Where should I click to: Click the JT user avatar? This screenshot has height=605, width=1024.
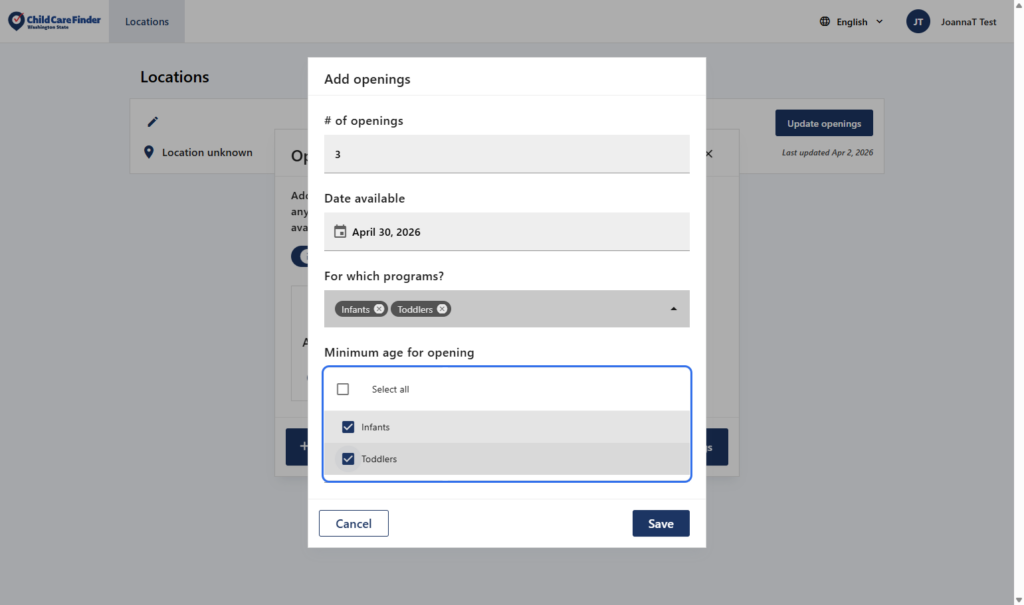[918, 21]
